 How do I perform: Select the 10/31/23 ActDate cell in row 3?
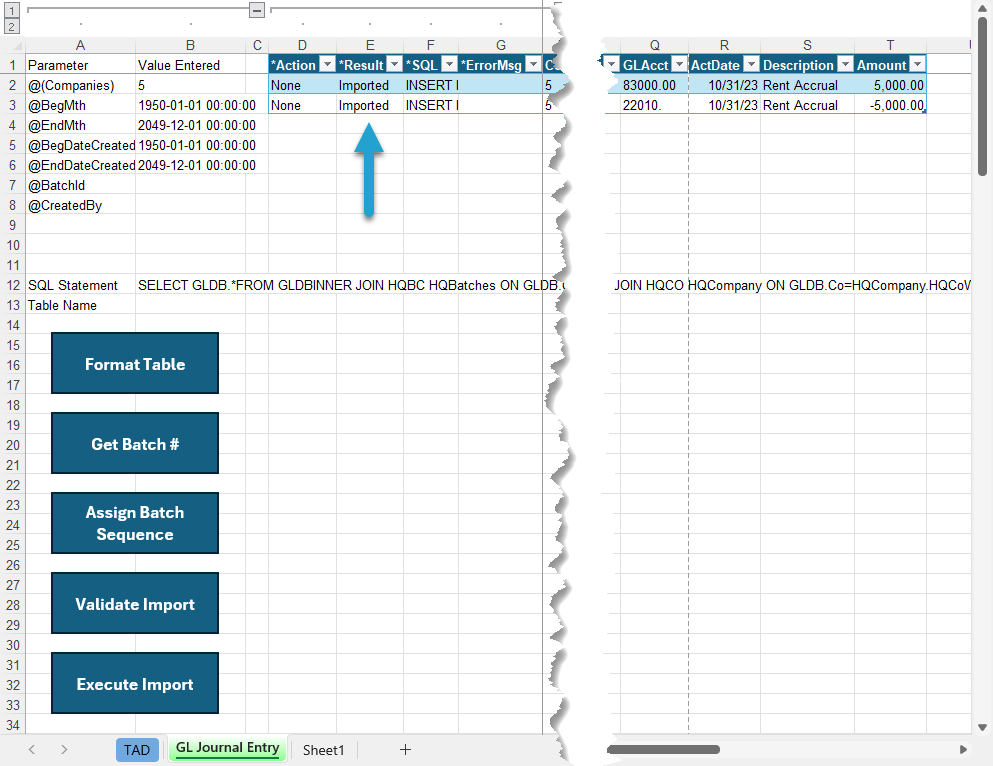click(724, 105)
